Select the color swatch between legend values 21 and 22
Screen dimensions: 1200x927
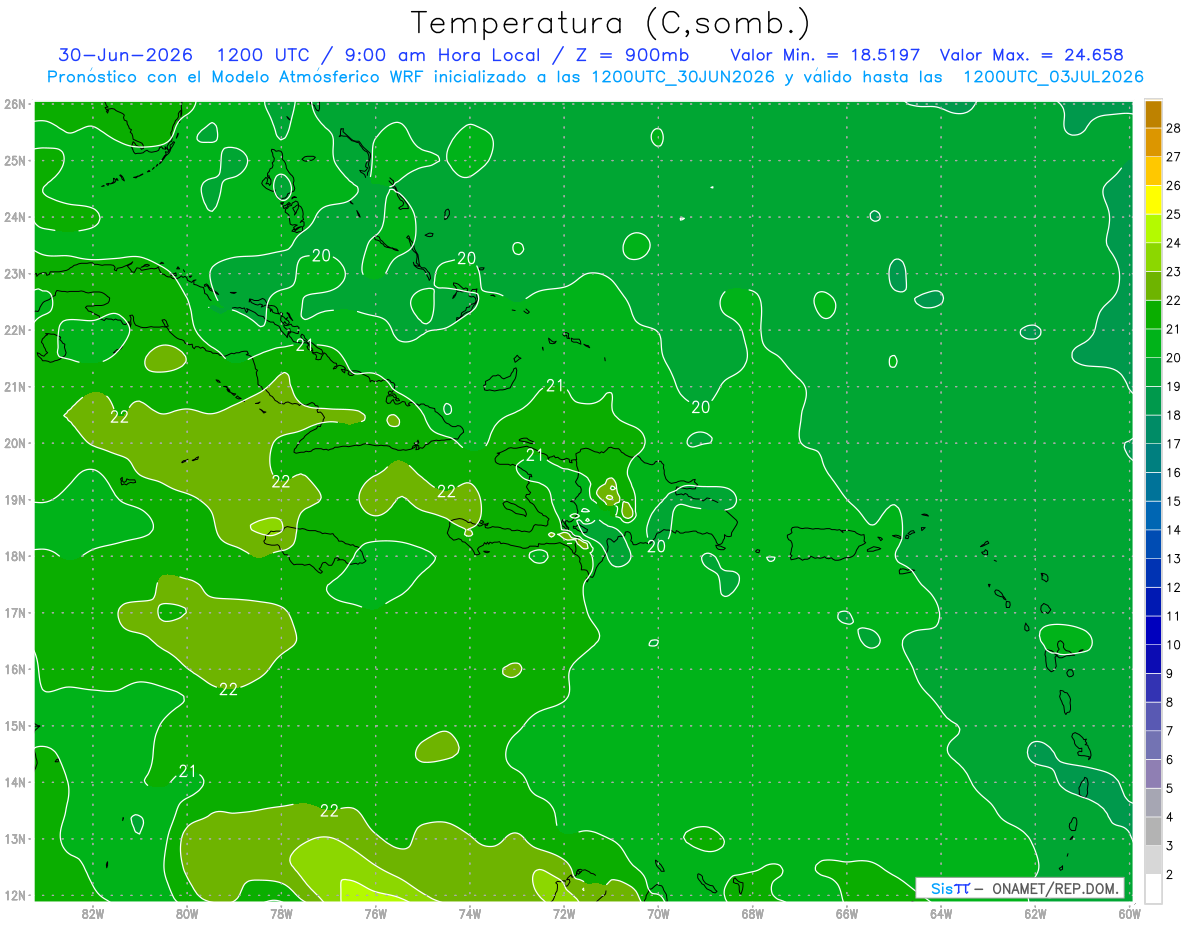pos(1153,314)
